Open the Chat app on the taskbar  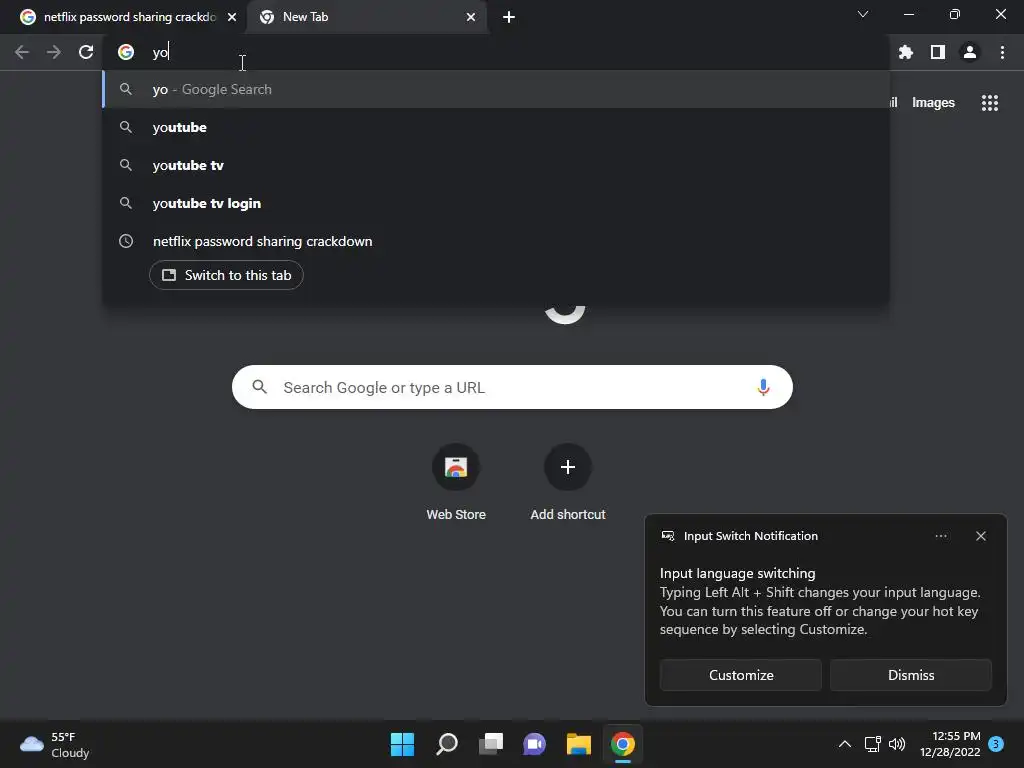pyautogui.click(x=534, y=744)
